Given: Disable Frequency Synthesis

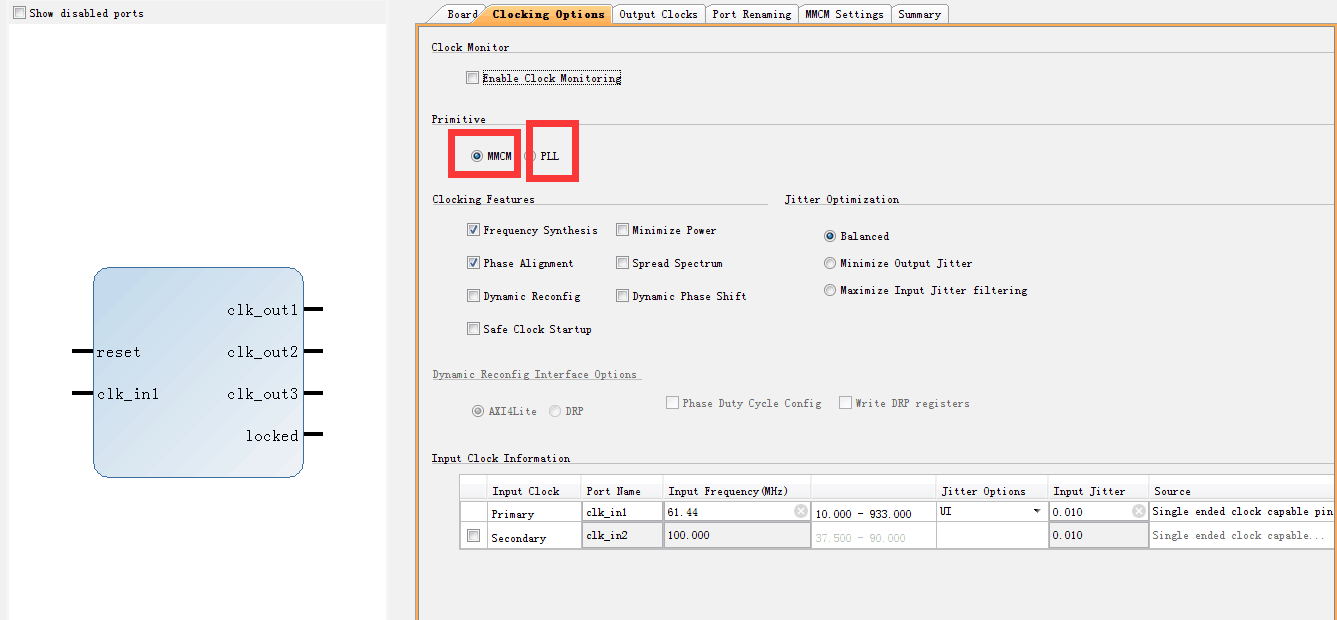Looking at the screenshot, I should click(x=472, y=229).
